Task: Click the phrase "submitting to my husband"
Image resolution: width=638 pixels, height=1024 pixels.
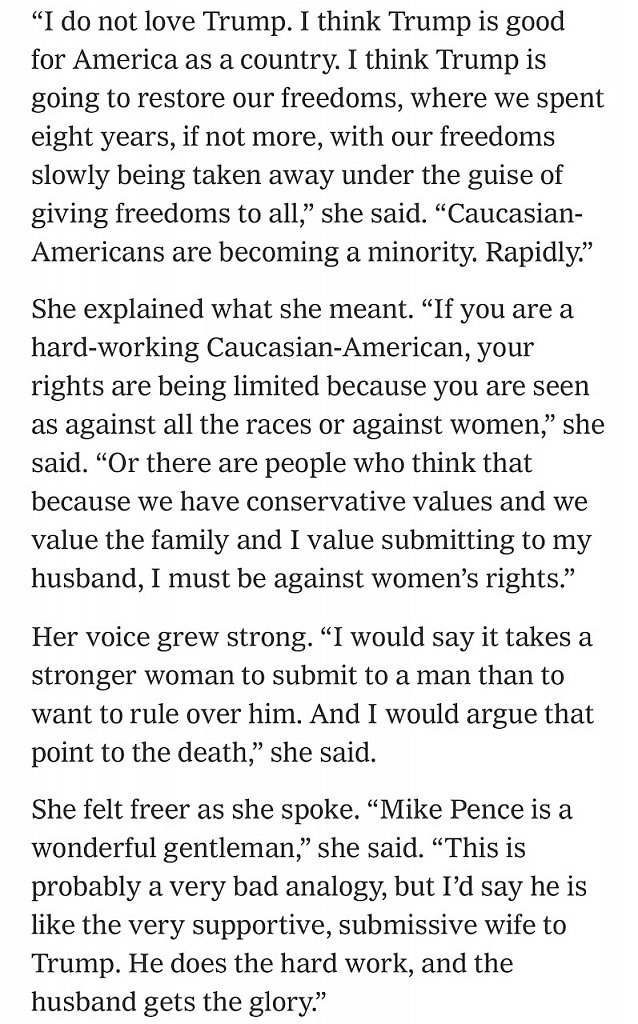Action: coord(311,560)
